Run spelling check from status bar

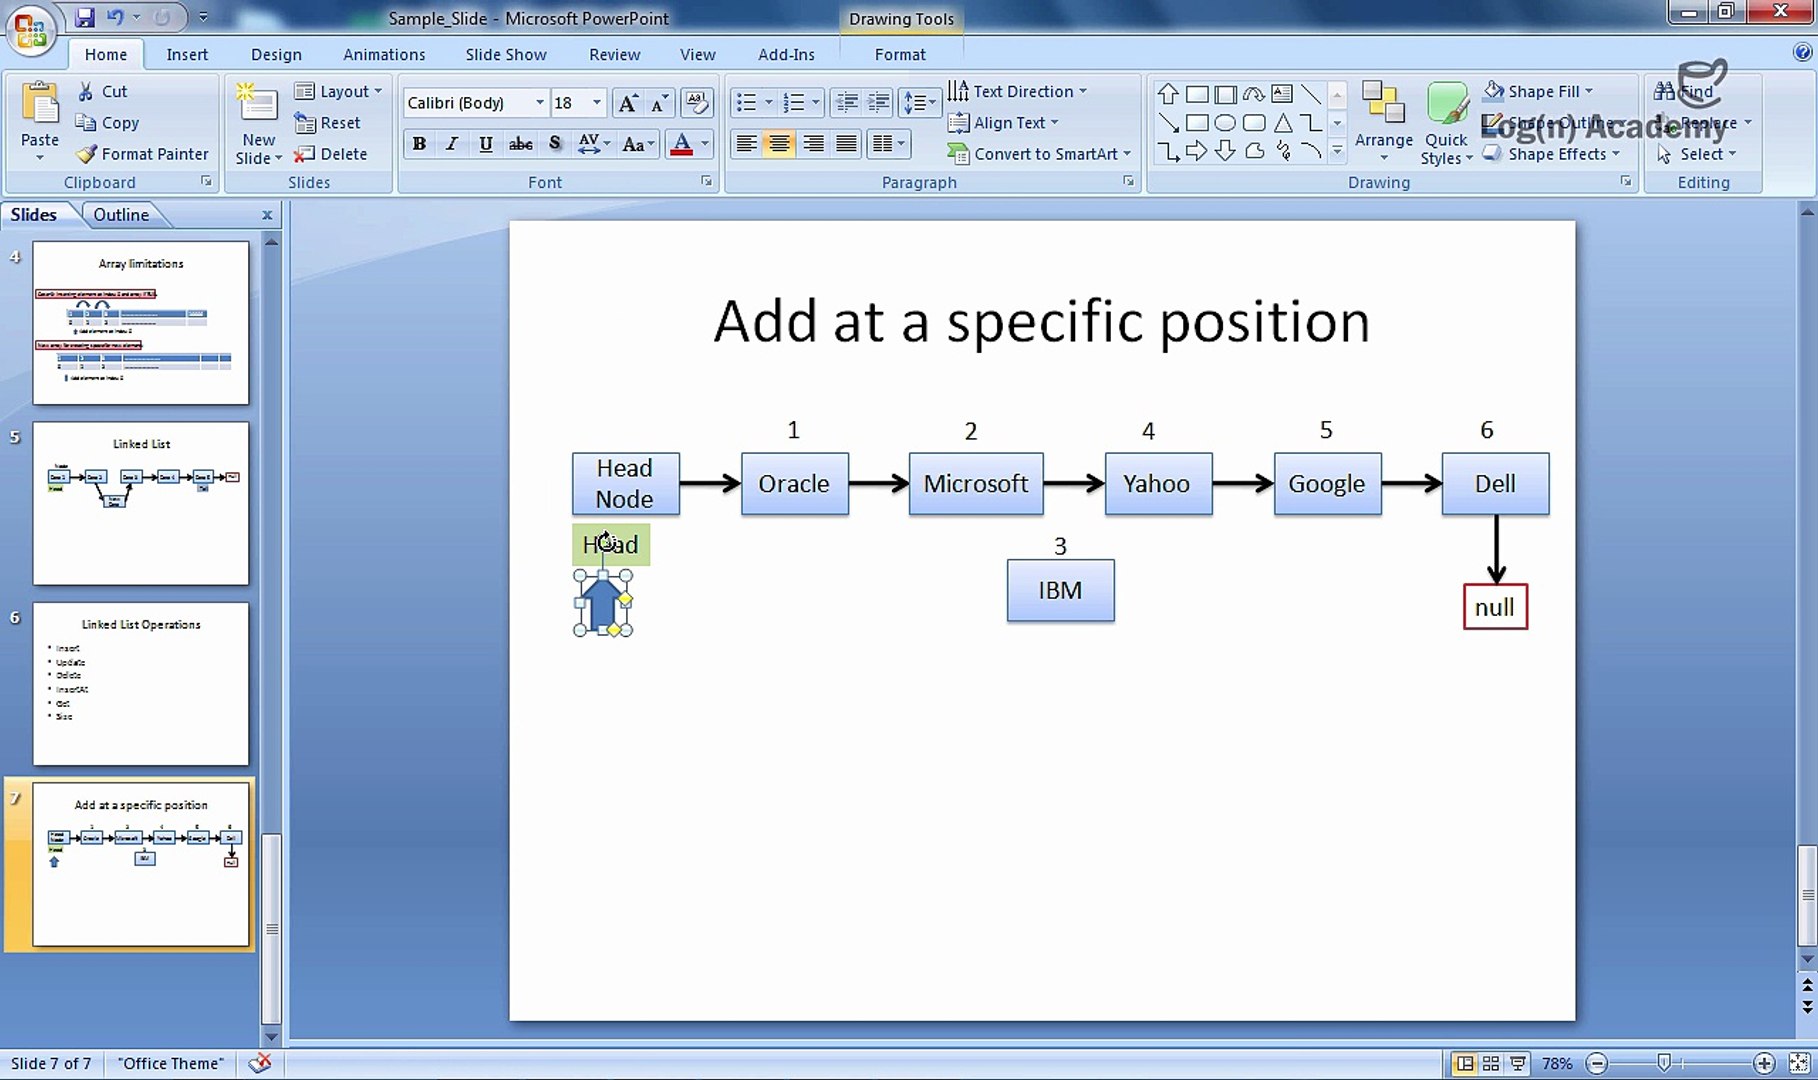point(260,1063)
